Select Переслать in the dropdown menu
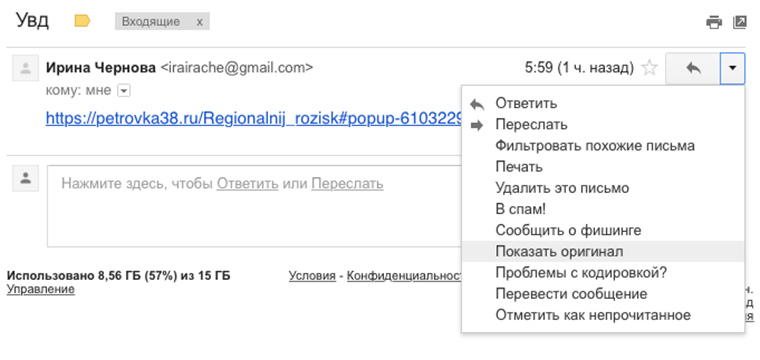Viewport: 760px width, 360px height. pyautogui.click(x=531, y=125)
